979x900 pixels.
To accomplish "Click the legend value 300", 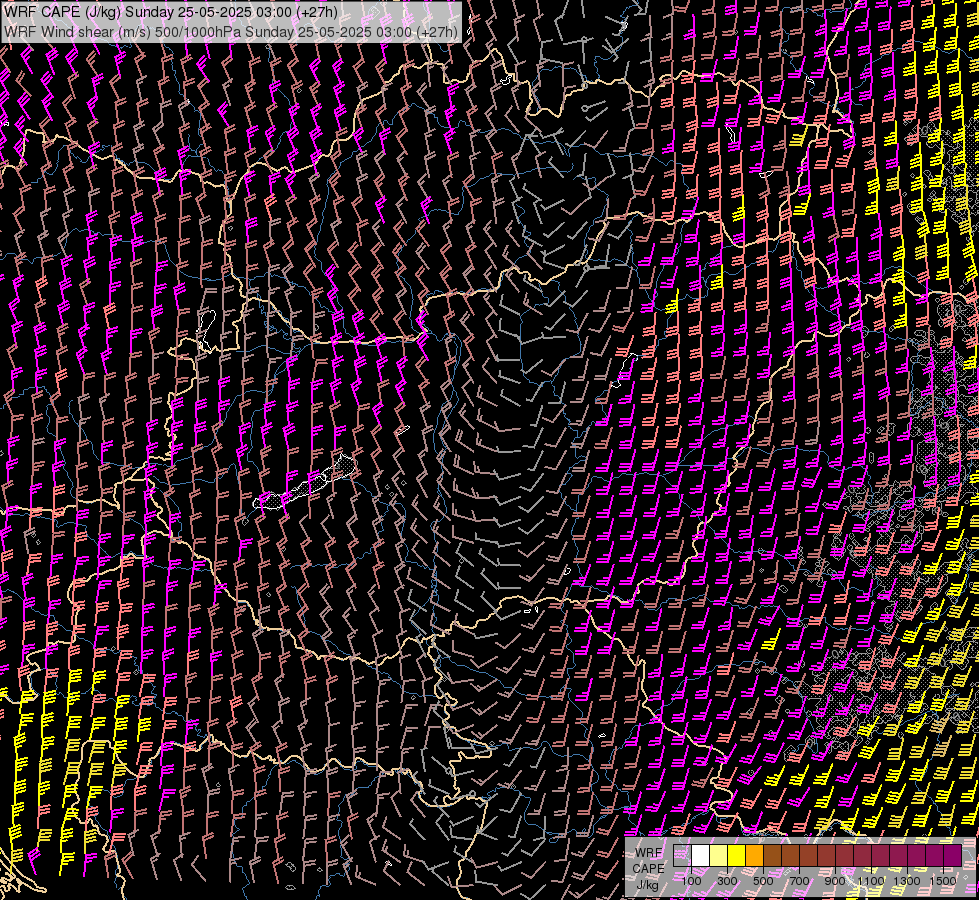I will [727, 881].
